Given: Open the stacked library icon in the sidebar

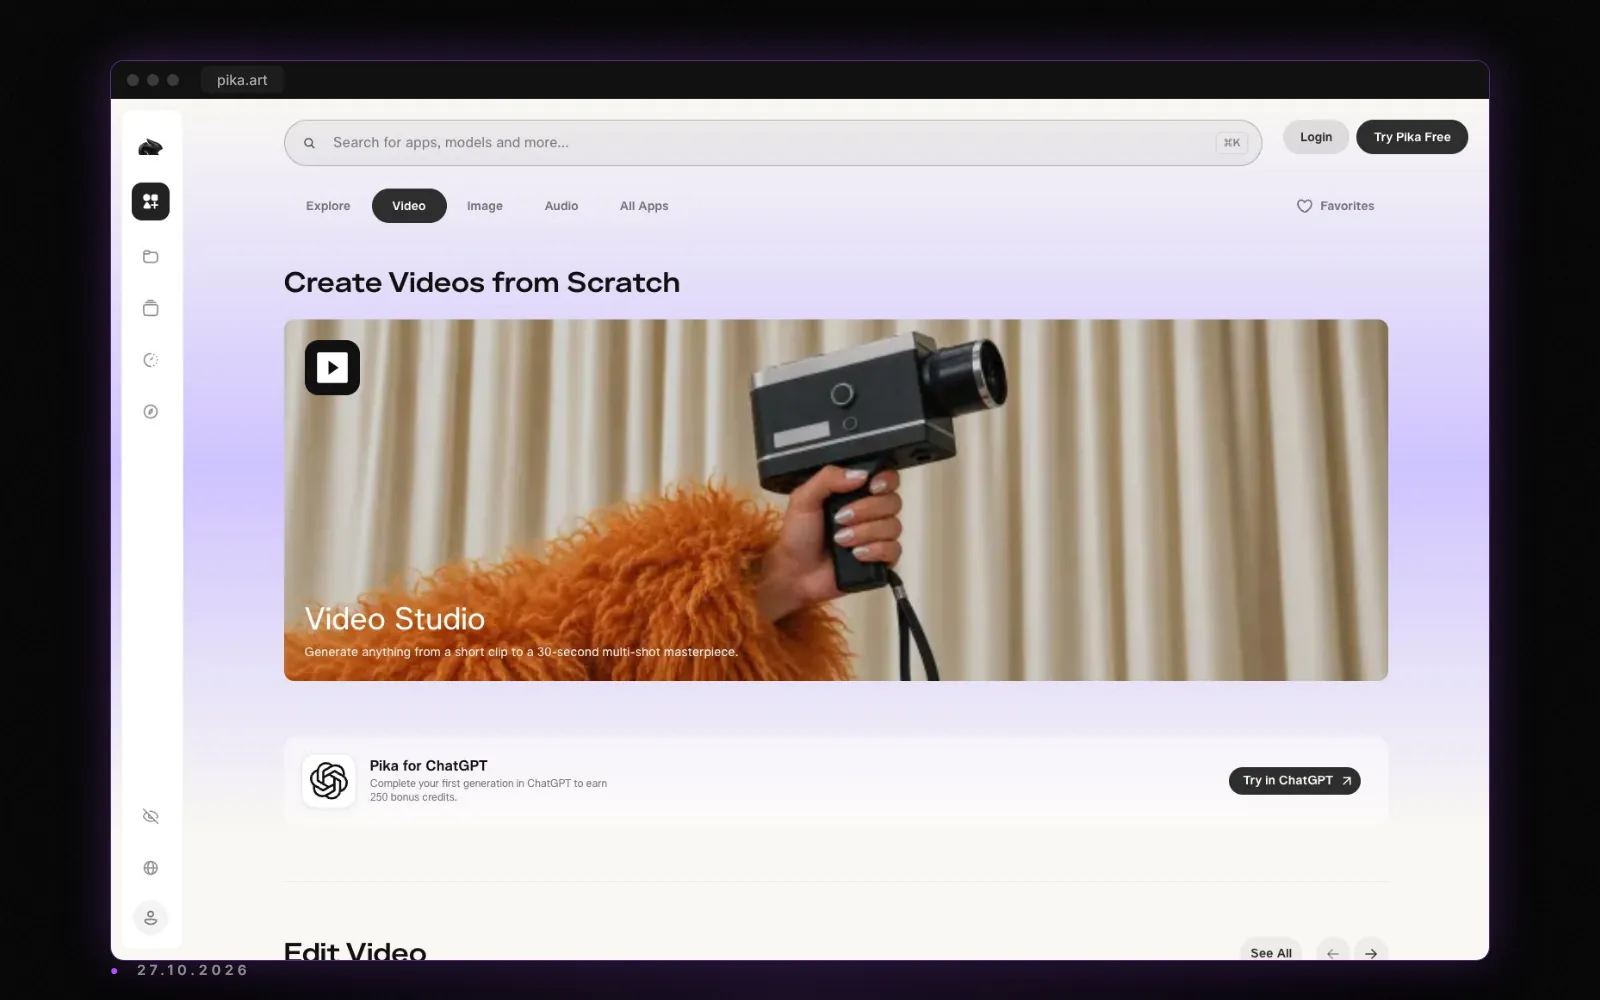Looking at the screenshot, I should (150, 308).
